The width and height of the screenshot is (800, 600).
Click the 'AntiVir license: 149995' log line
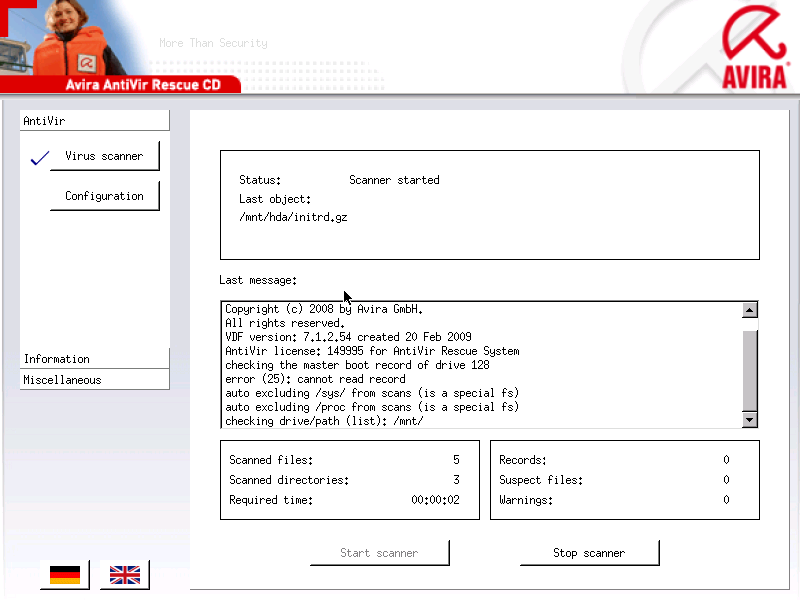pyautogui.click(x=372, y=351)
